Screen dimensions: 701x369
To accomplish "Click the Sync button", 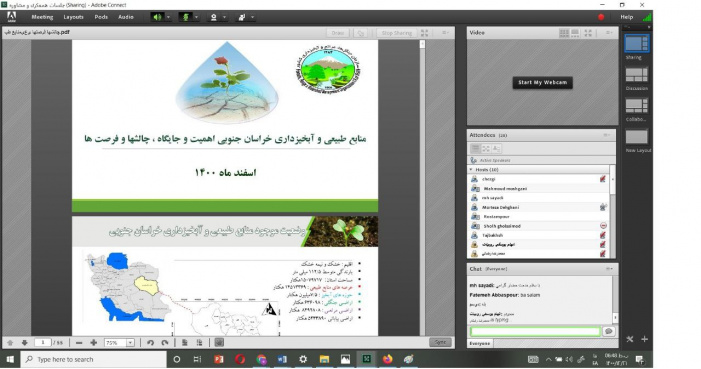I will click(x=440, y=342).
